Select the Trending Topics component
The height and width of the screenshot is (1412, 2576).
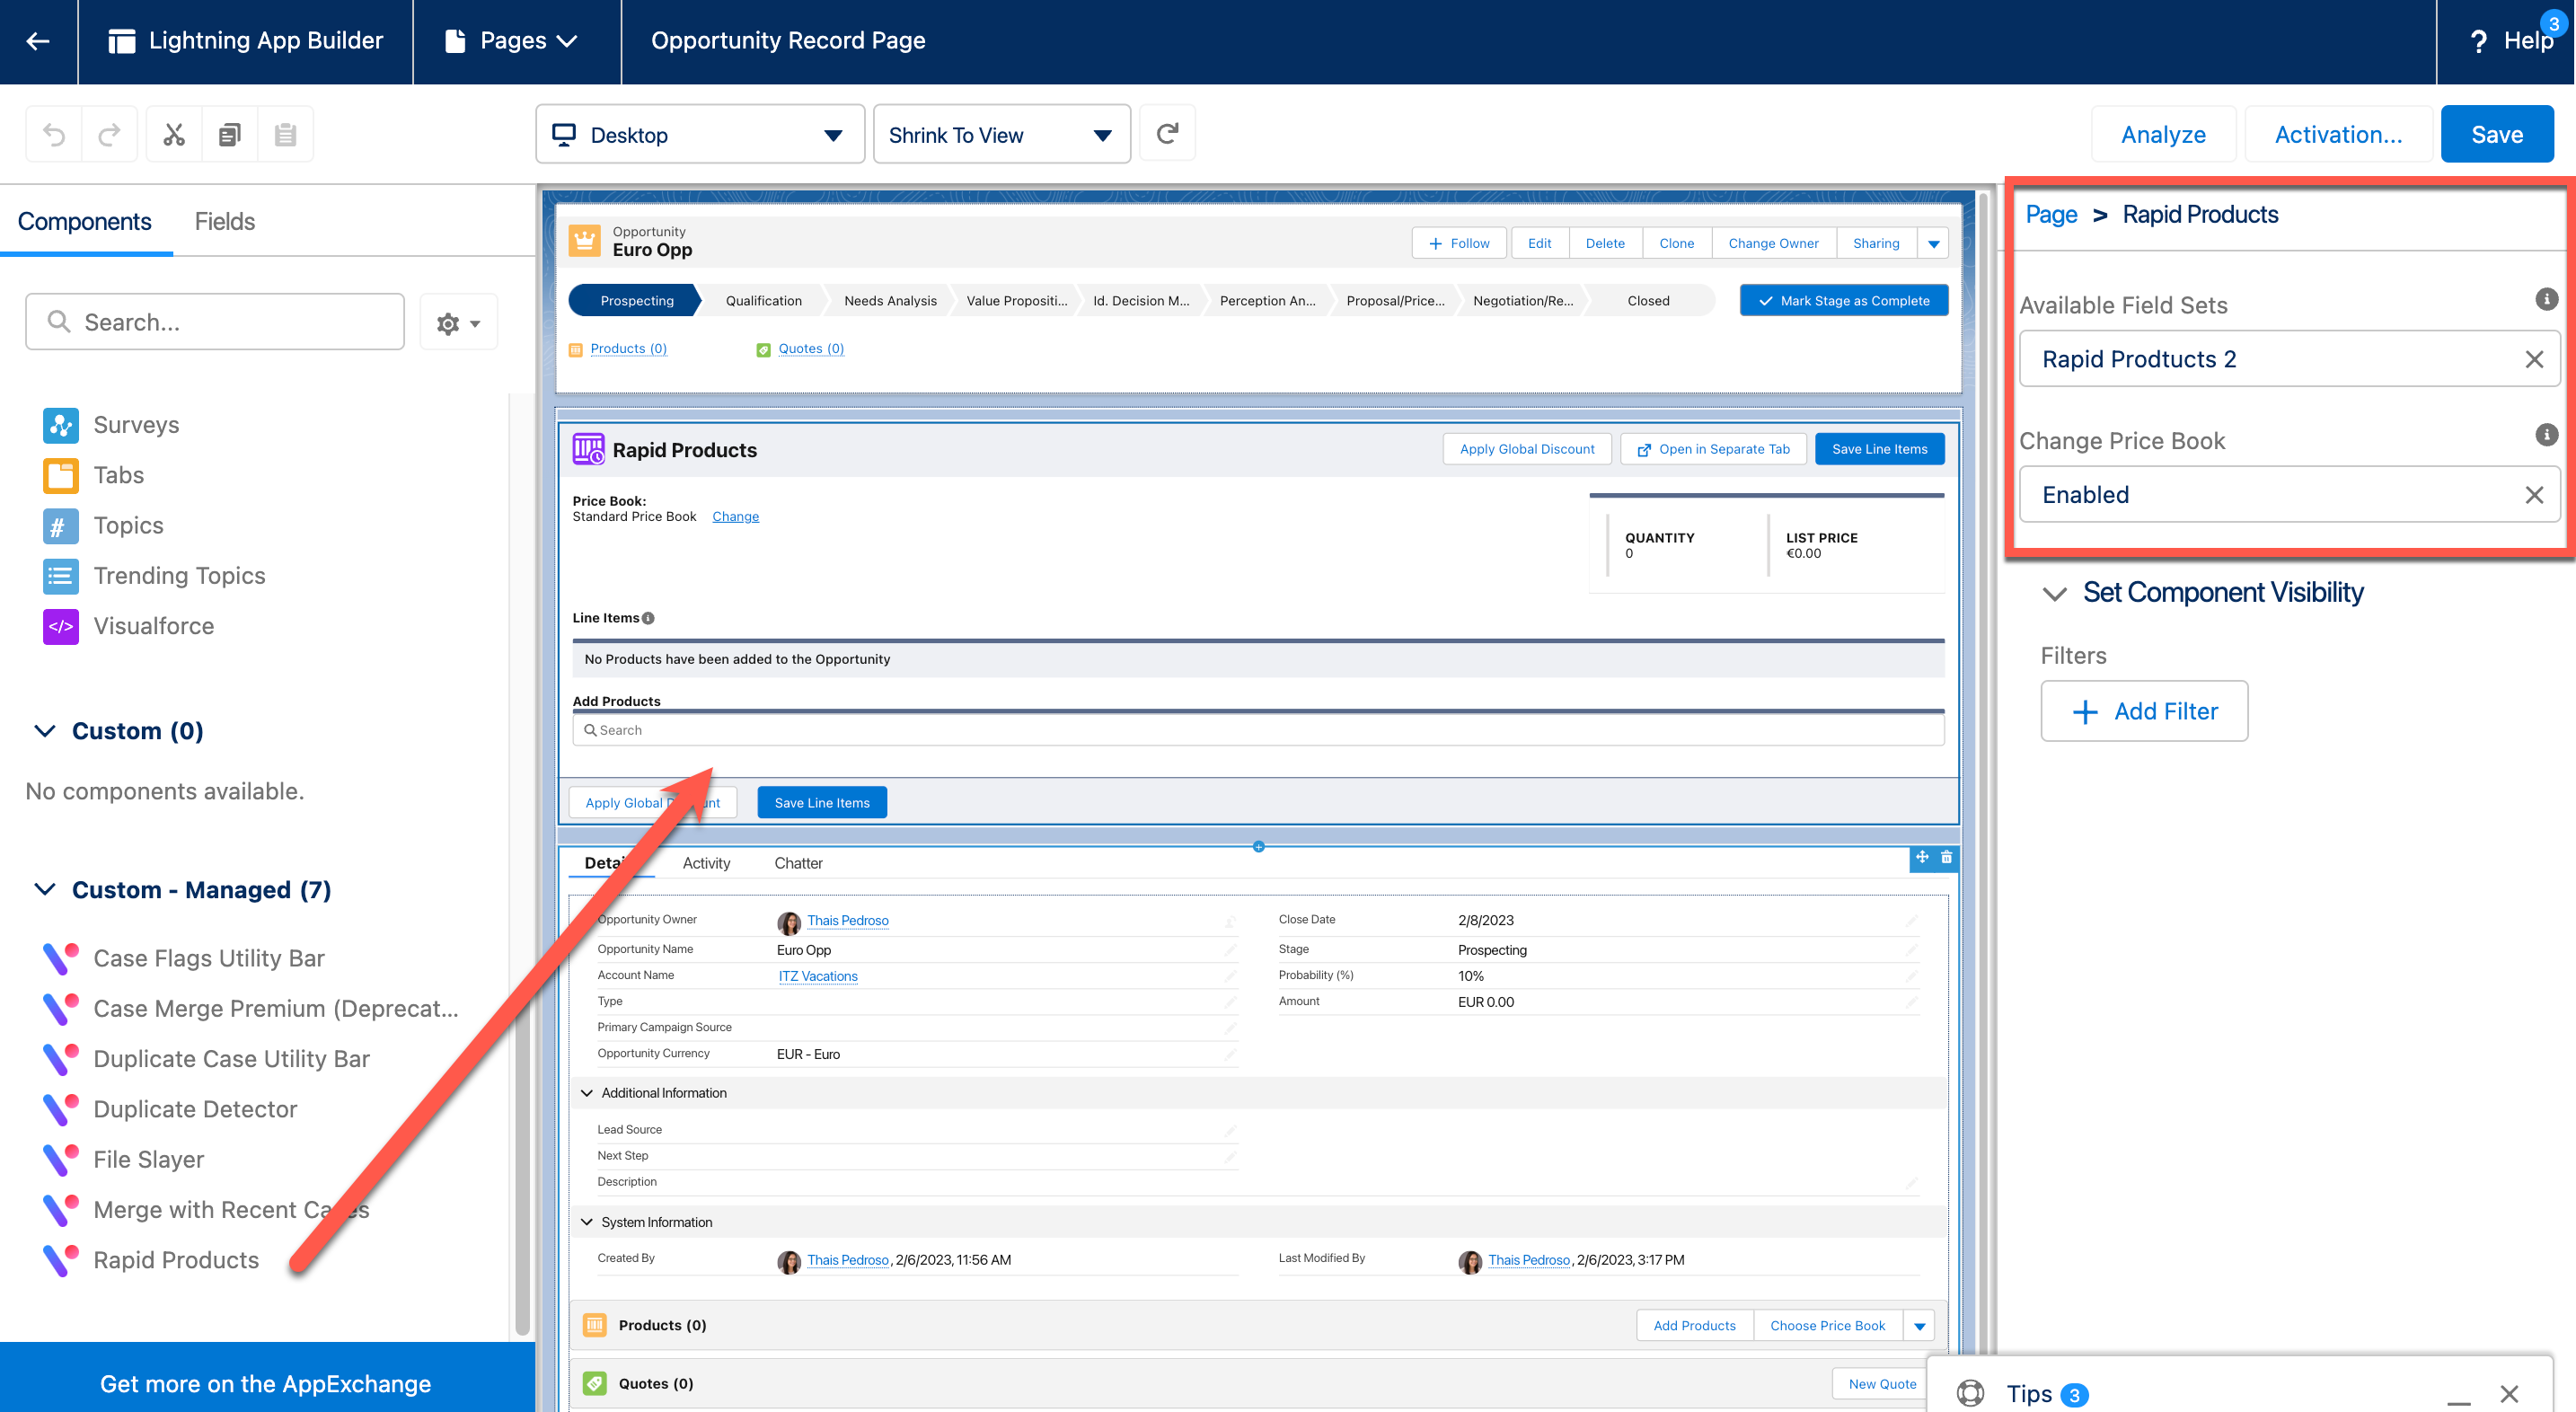click(x=154, y=575)
